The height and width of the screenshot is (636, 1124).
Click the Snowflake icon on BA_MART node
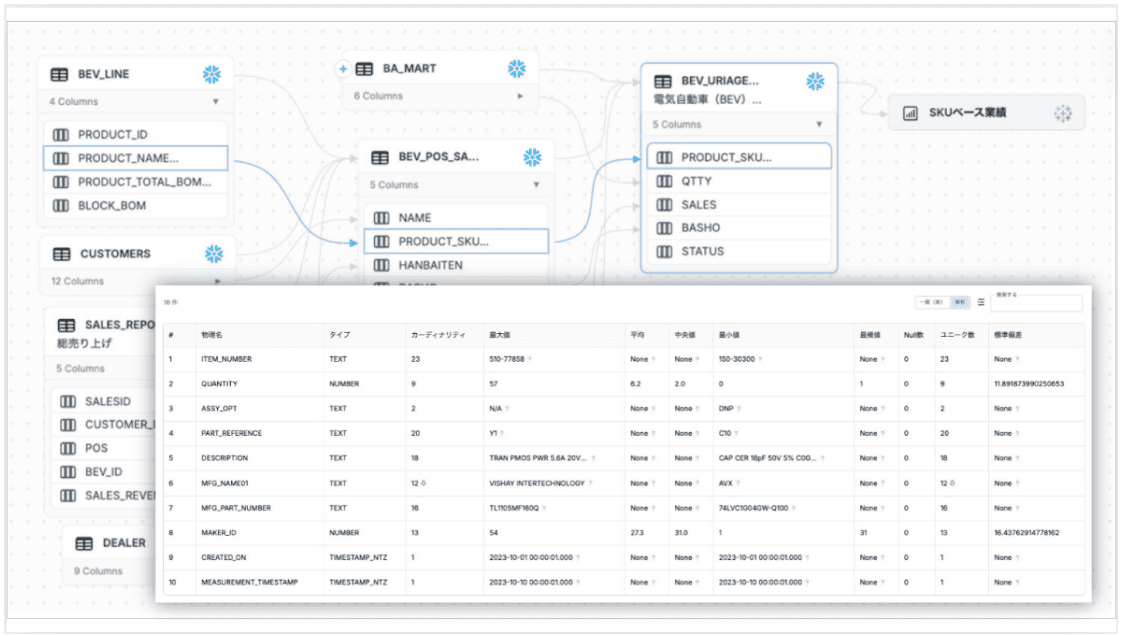tap(516, 69)
